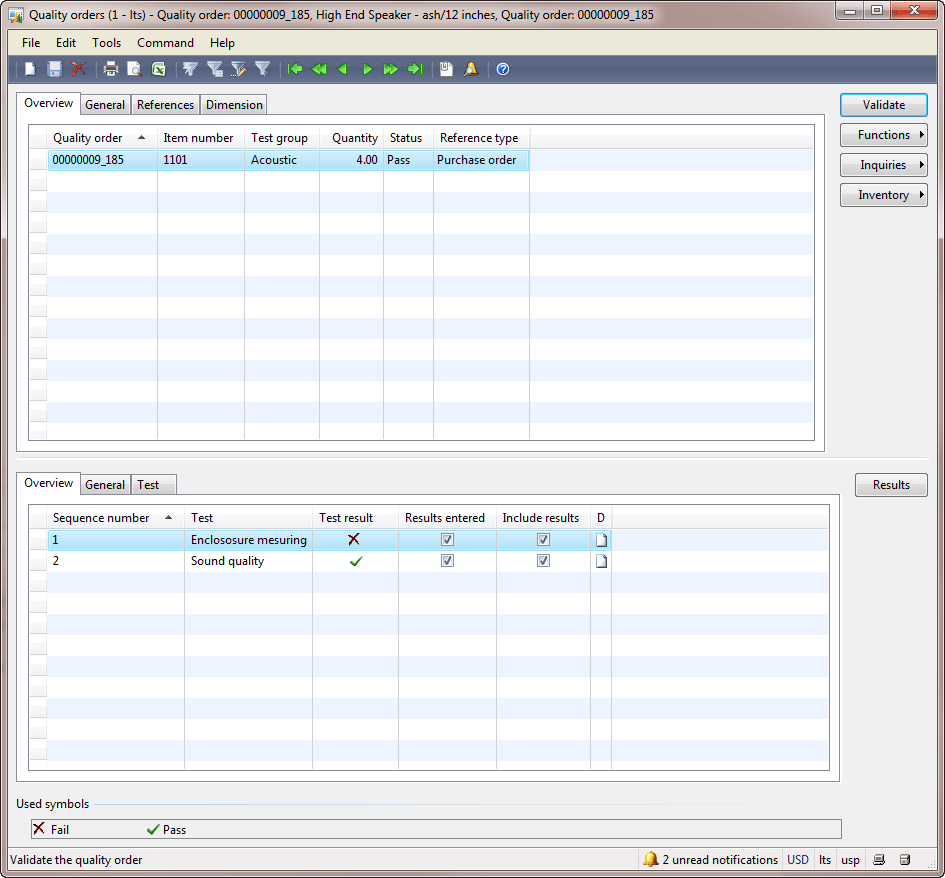The width and height of the screenshot is (945, 878).
Task: Create a new record using the New icon
Action: click(30, 68)
